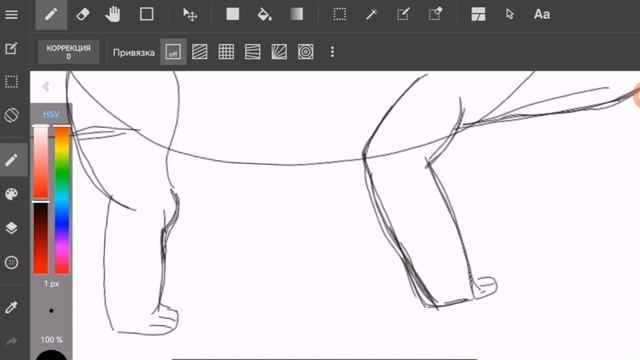The image size is (640, 360).
Task: Select the Selection Pen tool
Action: (403, 15)
